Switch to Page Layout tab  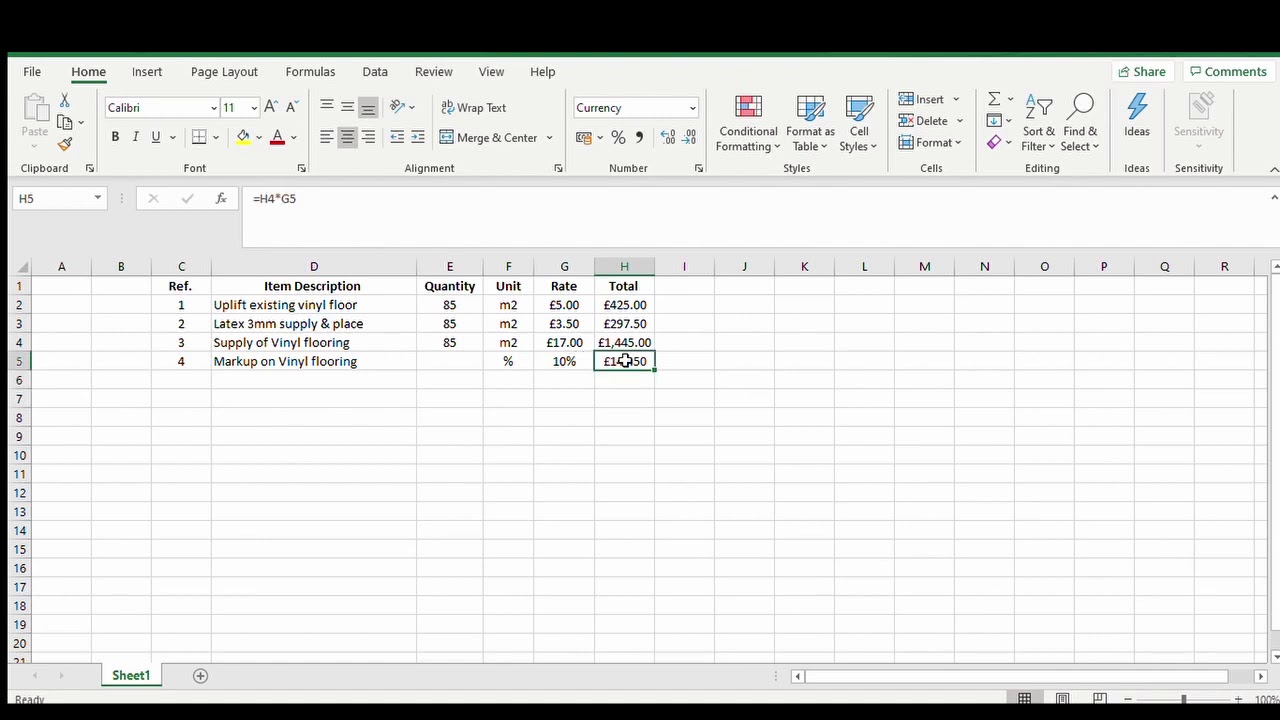coord(224,72)
